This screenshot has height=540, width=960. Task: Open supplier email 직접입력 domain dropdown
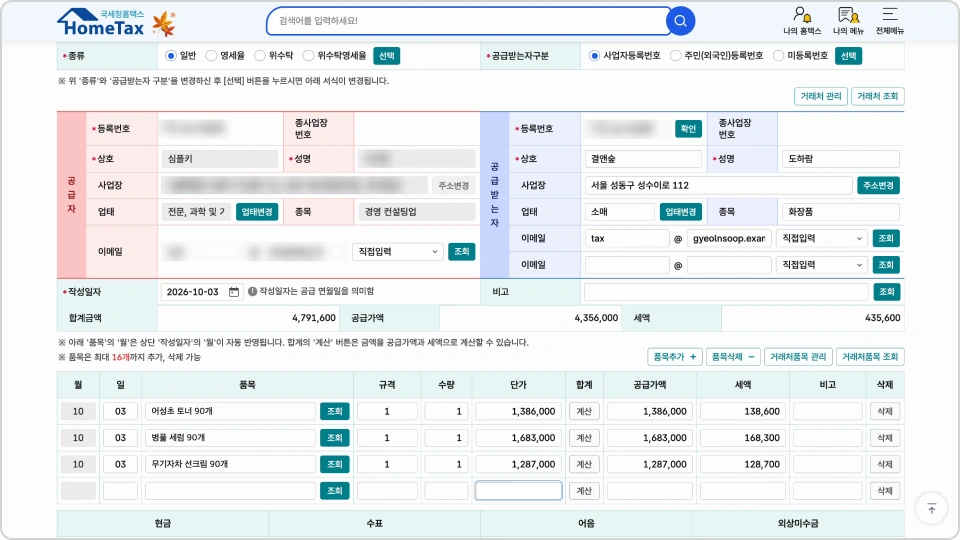click(x=397, y=252)
